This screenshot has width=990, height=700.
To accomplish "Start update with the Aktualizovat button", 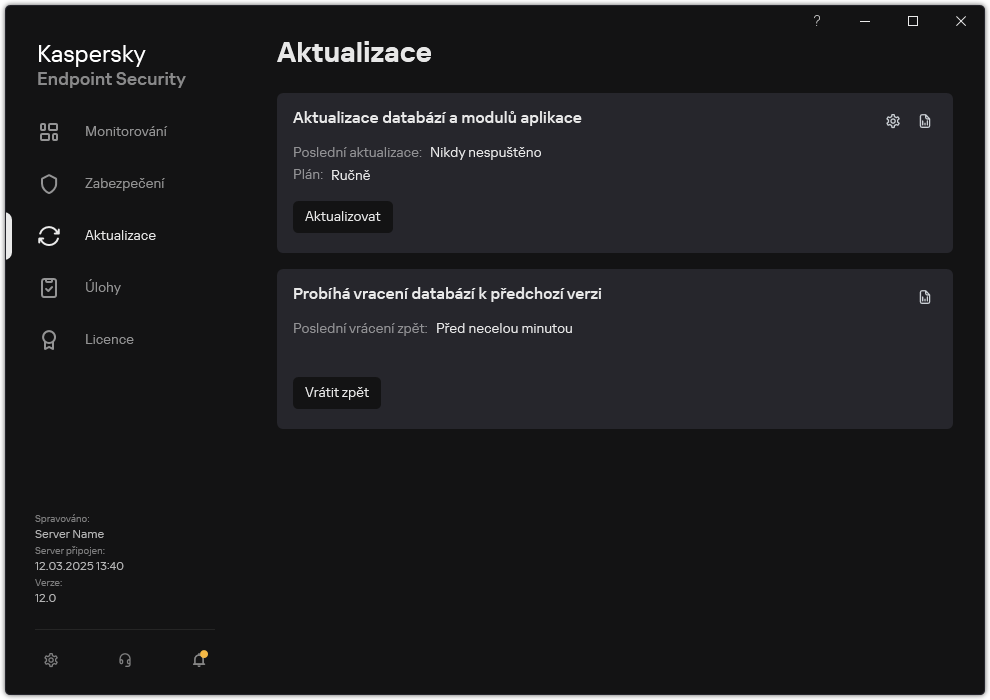I will tap(342, 216).
